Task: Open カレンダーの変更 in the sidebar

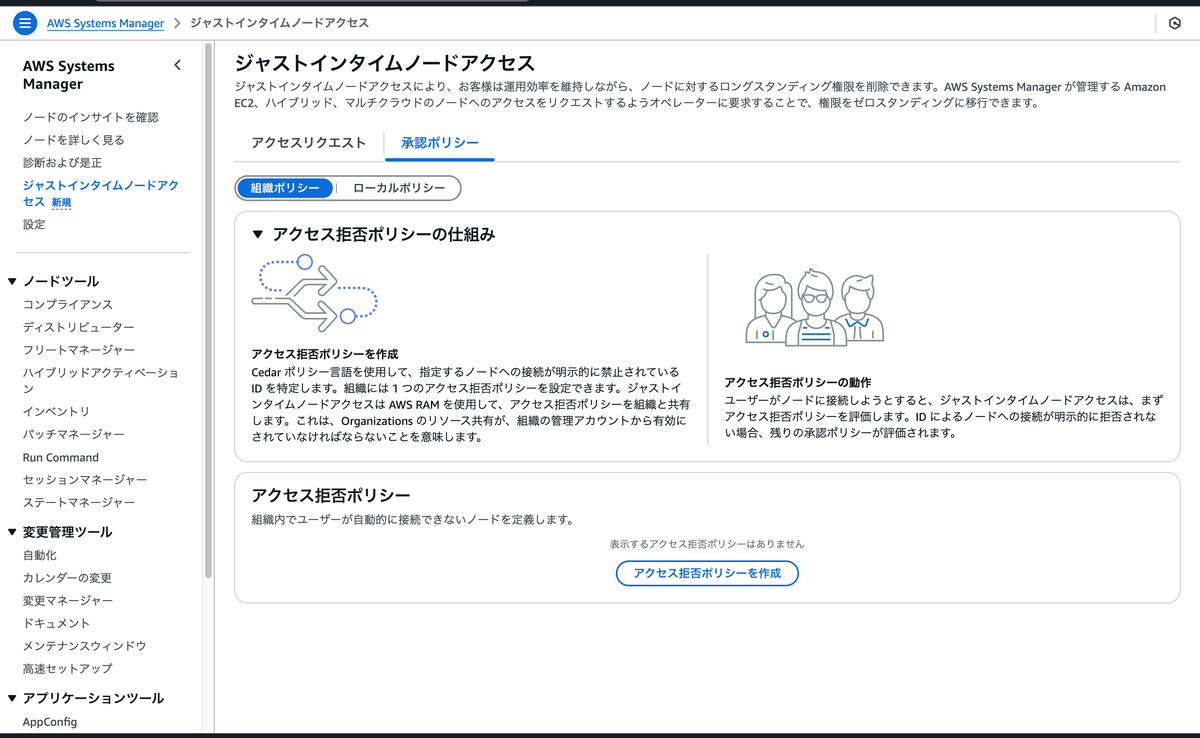Action: pyautogui.click(x=68, y=578)
